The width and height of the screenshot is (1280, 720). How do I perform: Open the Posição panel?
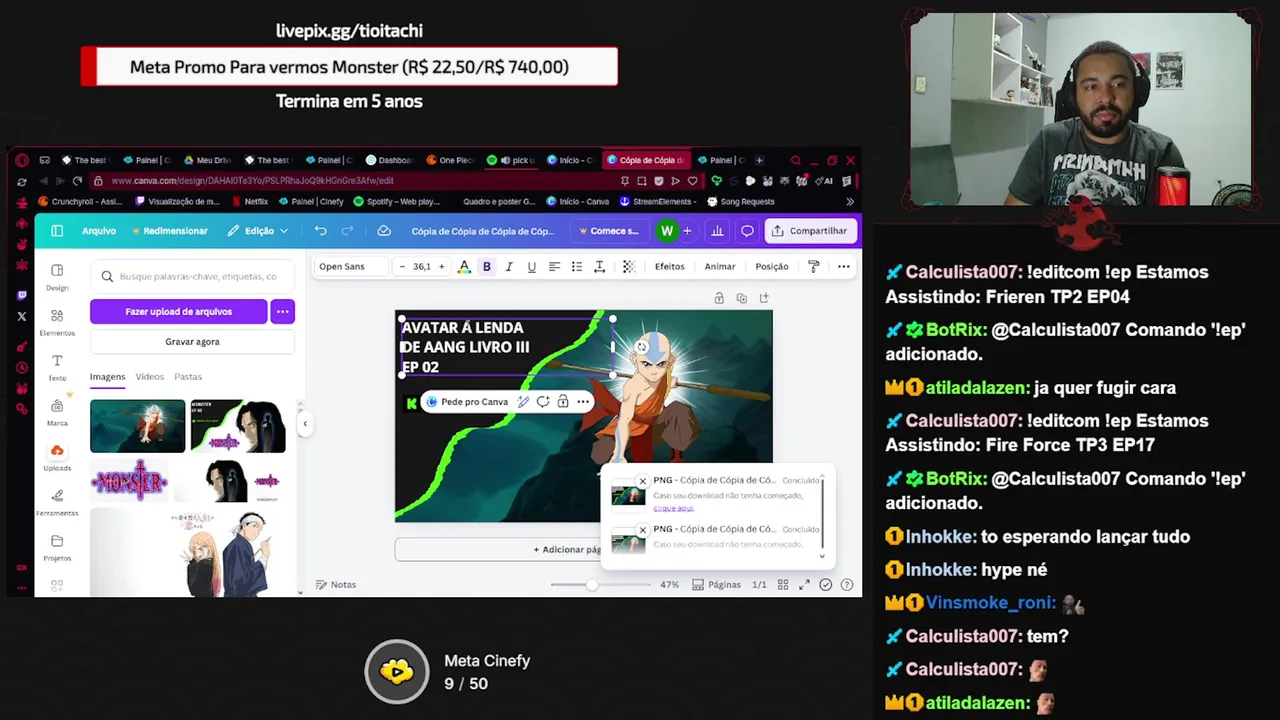point(772,267)
